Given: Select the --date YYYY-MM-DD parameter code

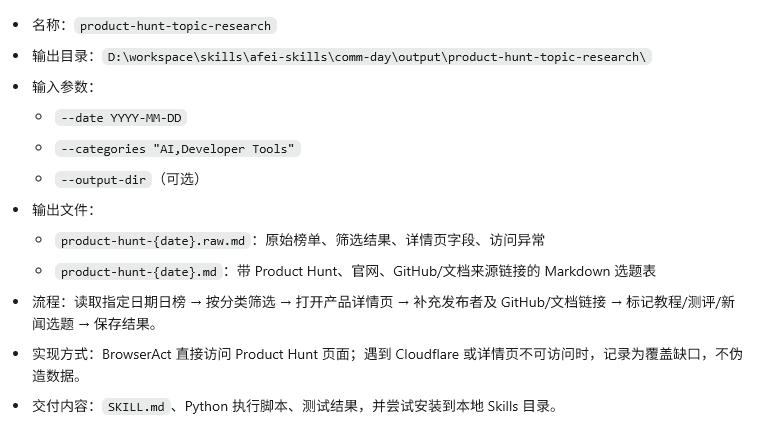Looking at the screenshot, I should 120,118.
